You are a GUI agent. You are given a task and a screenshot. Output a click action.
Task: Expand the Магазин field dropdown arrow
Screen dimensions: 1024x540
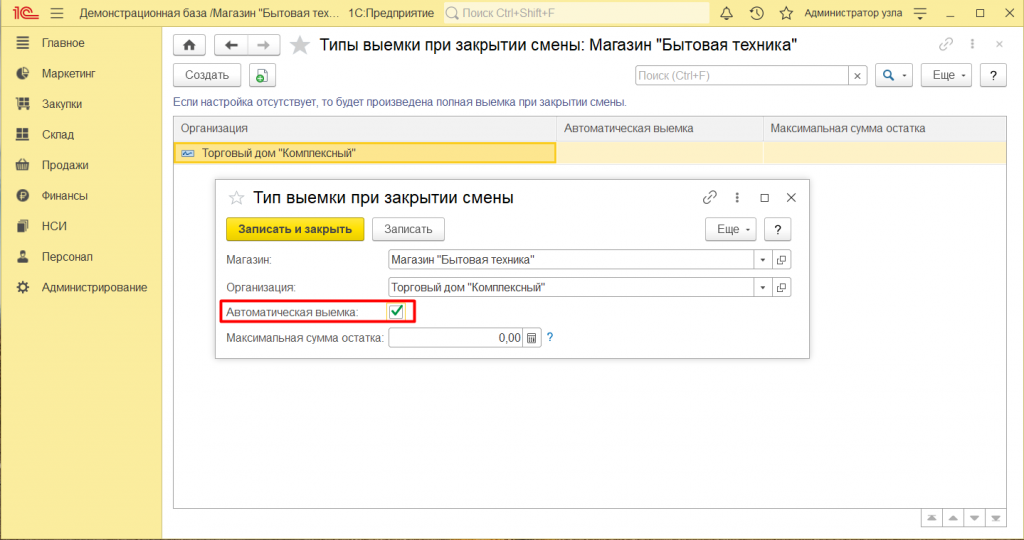click(763, 259)
